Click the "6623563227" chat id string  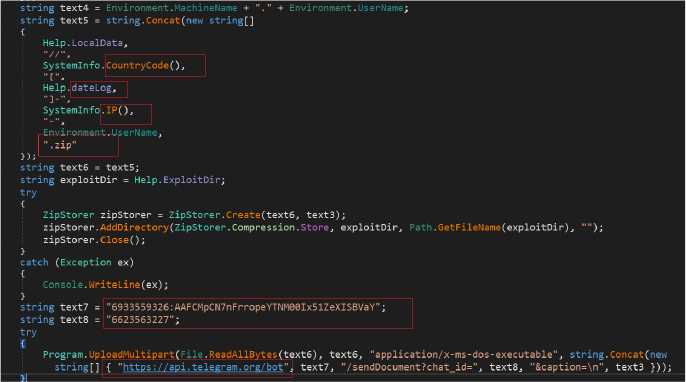point(140,320)
